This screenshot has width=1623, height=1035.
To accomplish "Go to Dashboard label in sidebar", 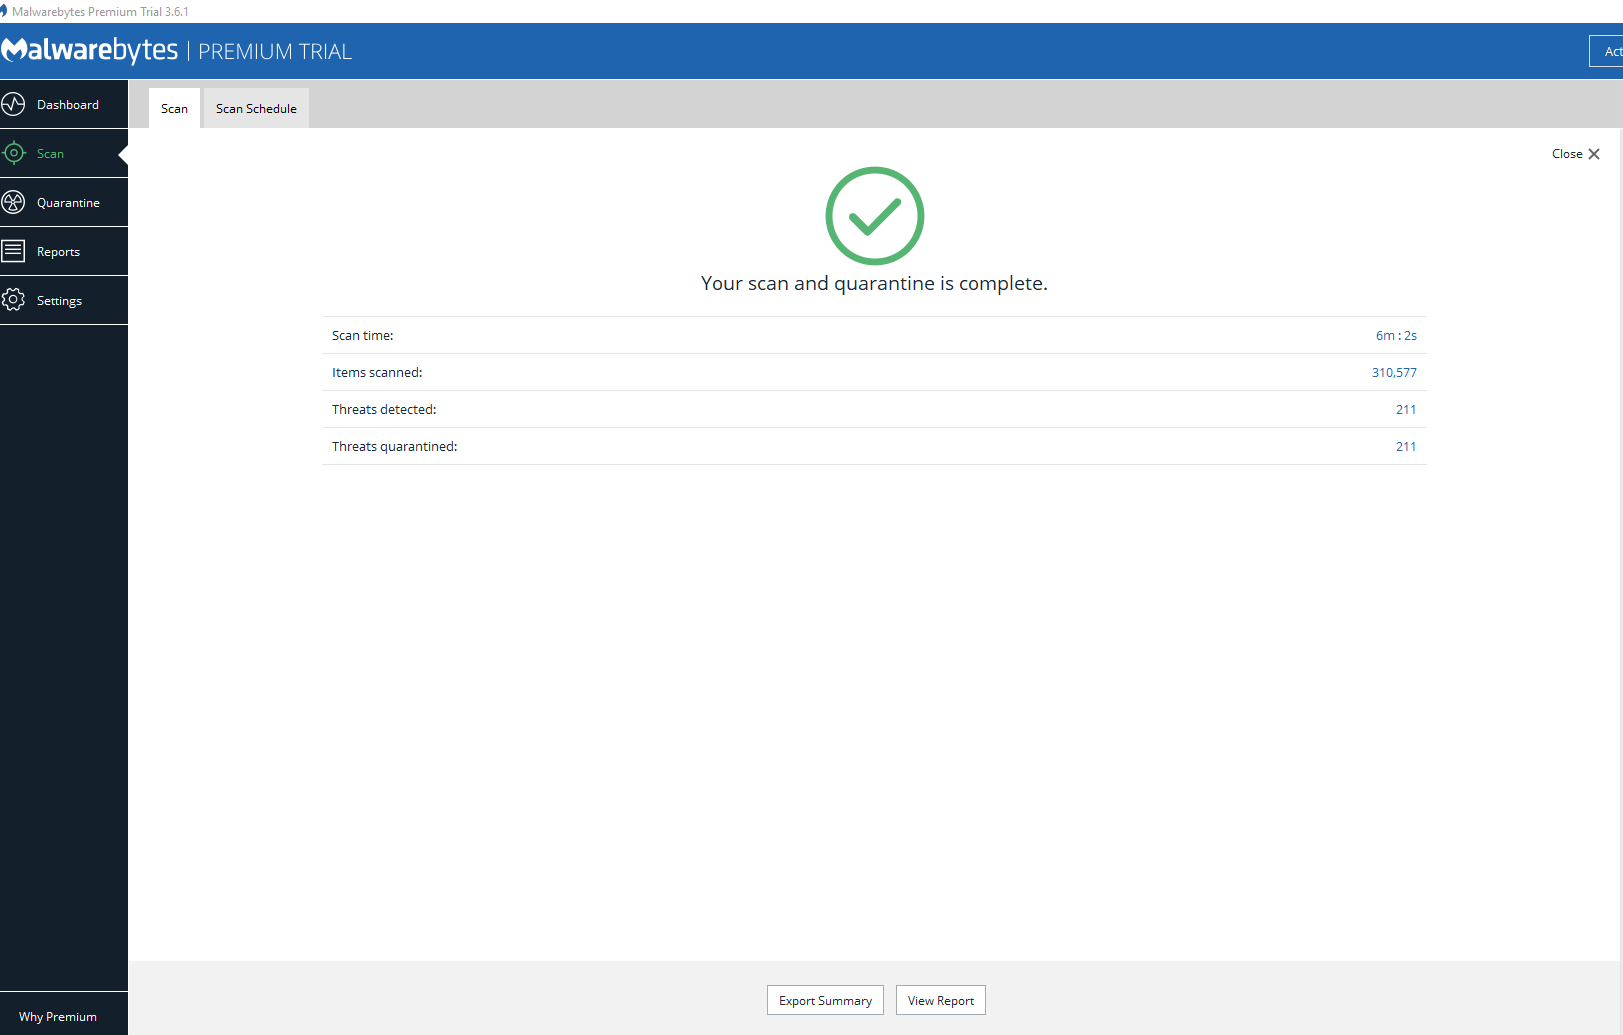I will (x=68, y=105).
